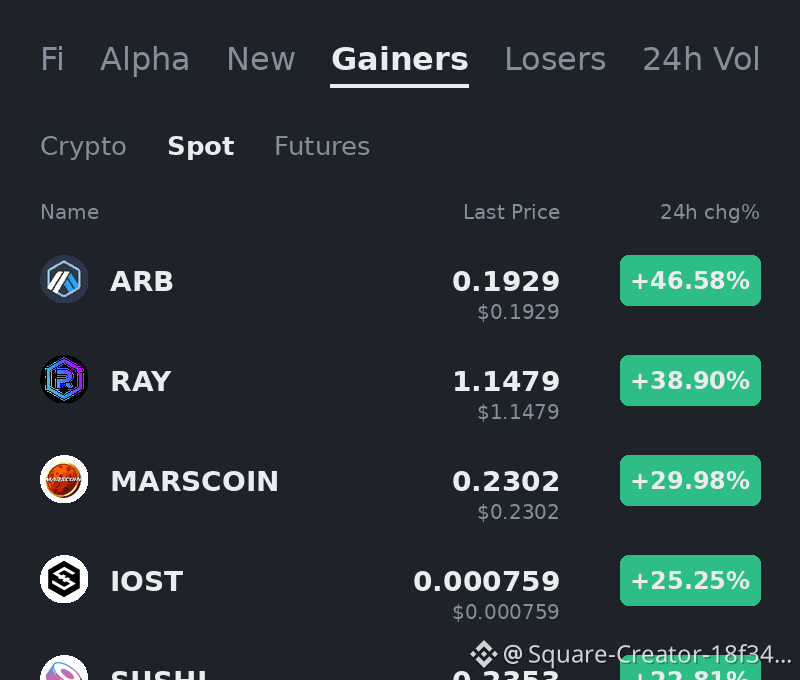The image size is (800, 680).
Task: Select the 24h Vol tab
Action: (701, 59)
